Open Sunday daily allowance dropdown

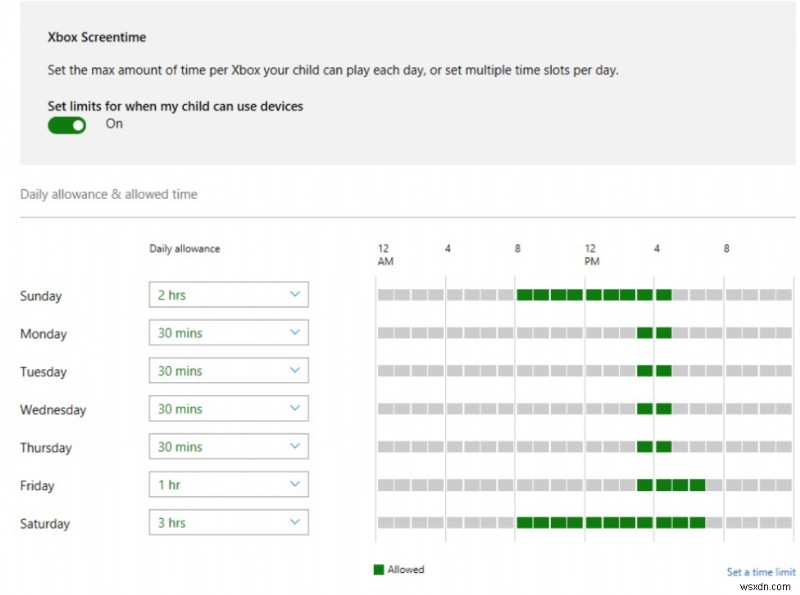228,295
